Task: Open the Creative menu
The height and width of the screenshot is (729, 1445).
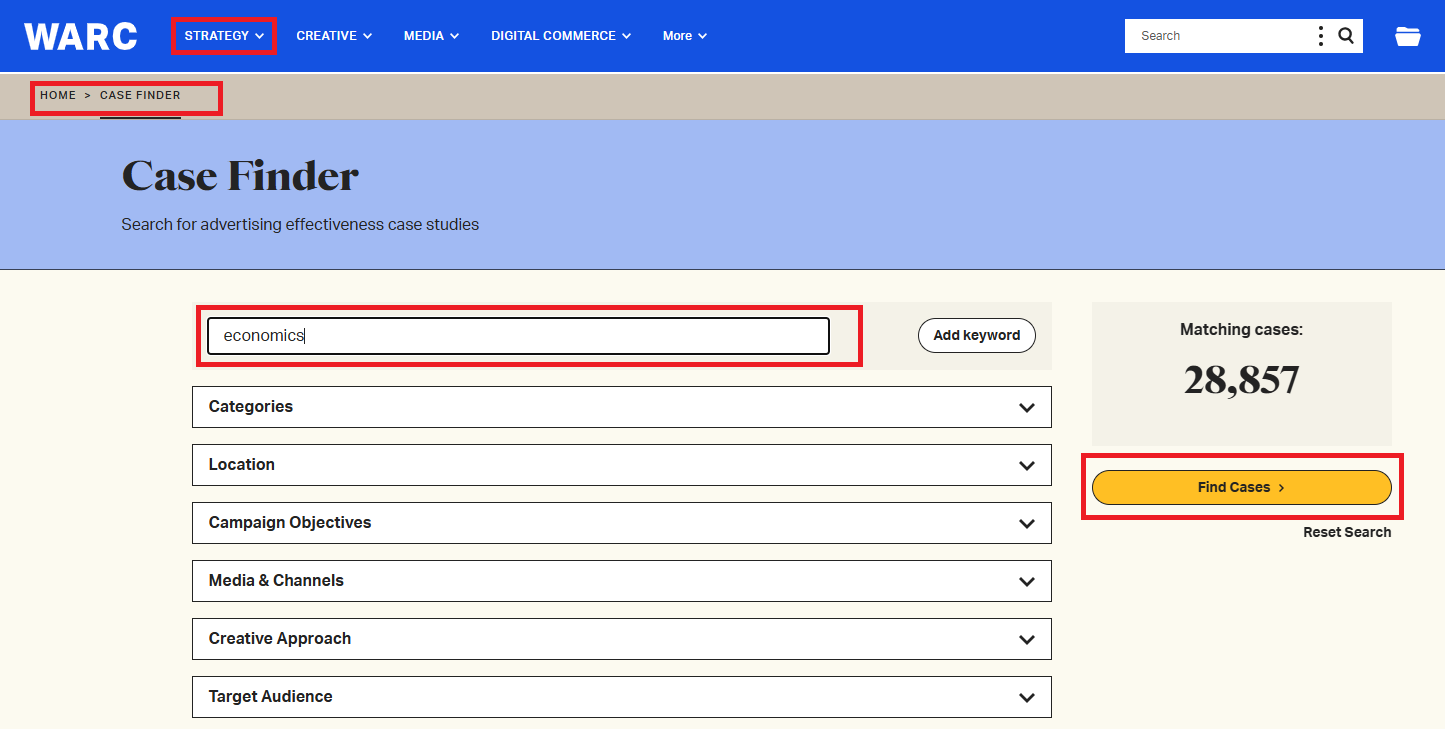Action: point(334,36)
